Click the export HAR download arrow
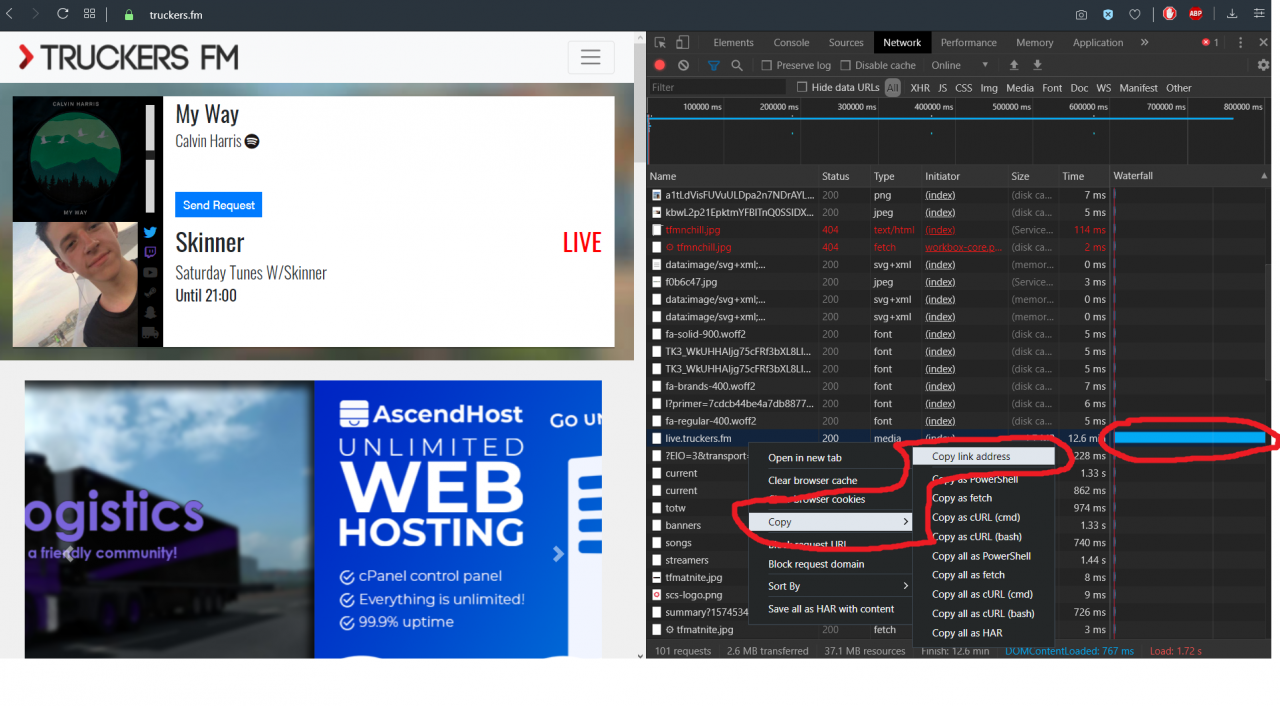Screen dimensions: 1280x706 click(1037, 65)
